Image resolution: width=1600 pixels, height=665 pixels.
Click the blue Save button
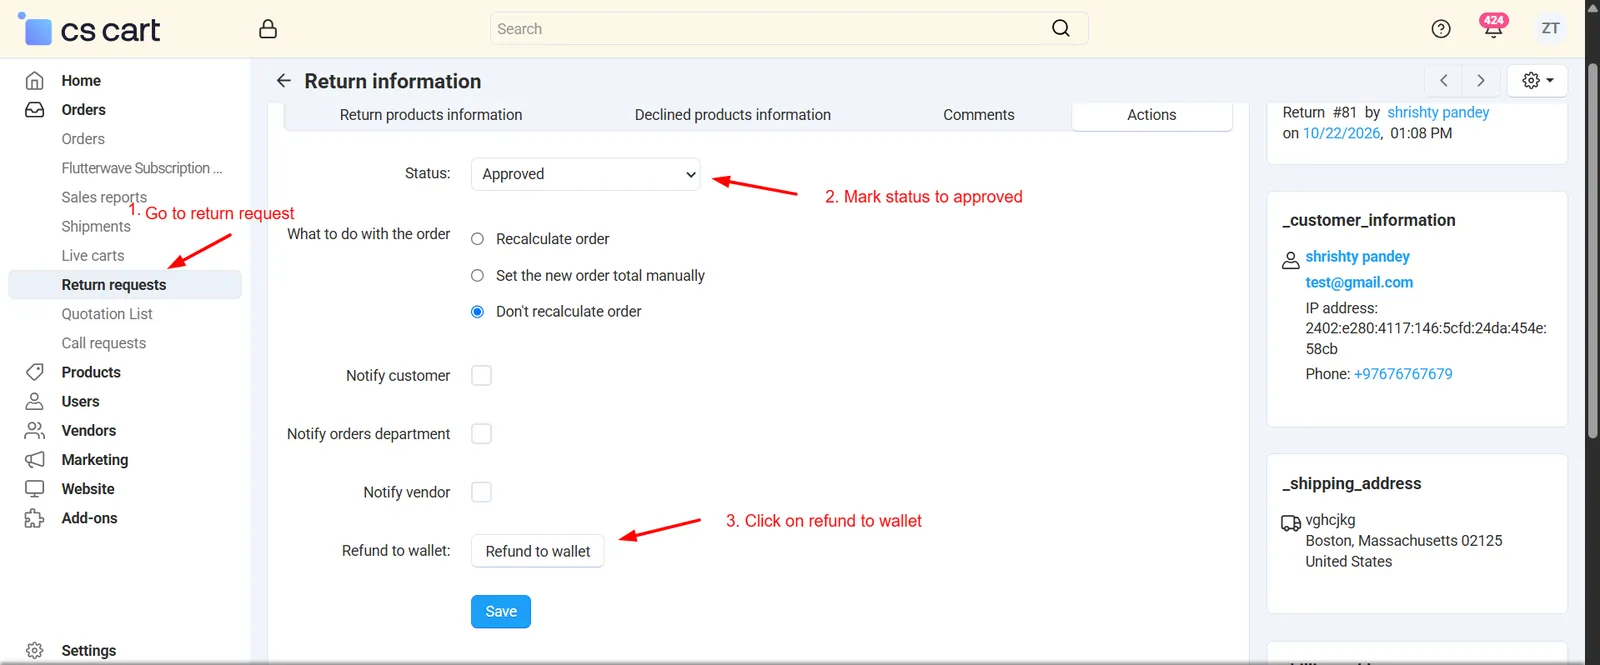501,612
